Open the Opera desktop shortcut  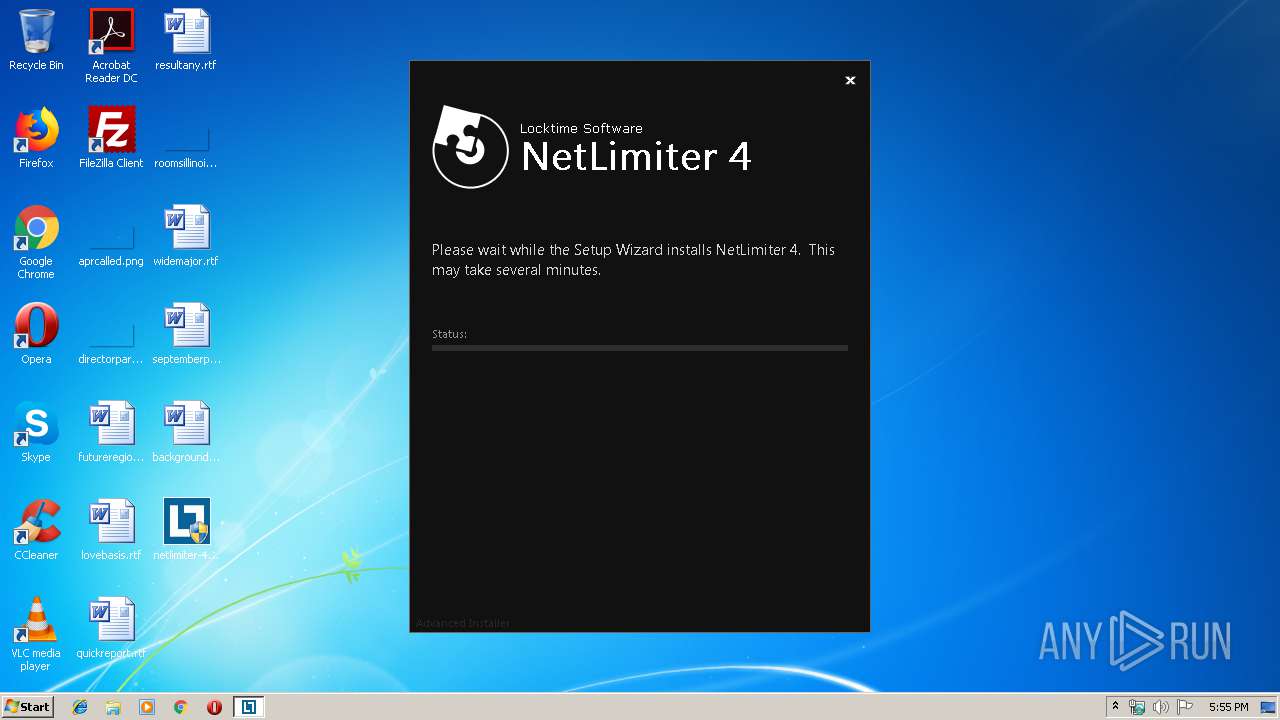click(36, 334)
